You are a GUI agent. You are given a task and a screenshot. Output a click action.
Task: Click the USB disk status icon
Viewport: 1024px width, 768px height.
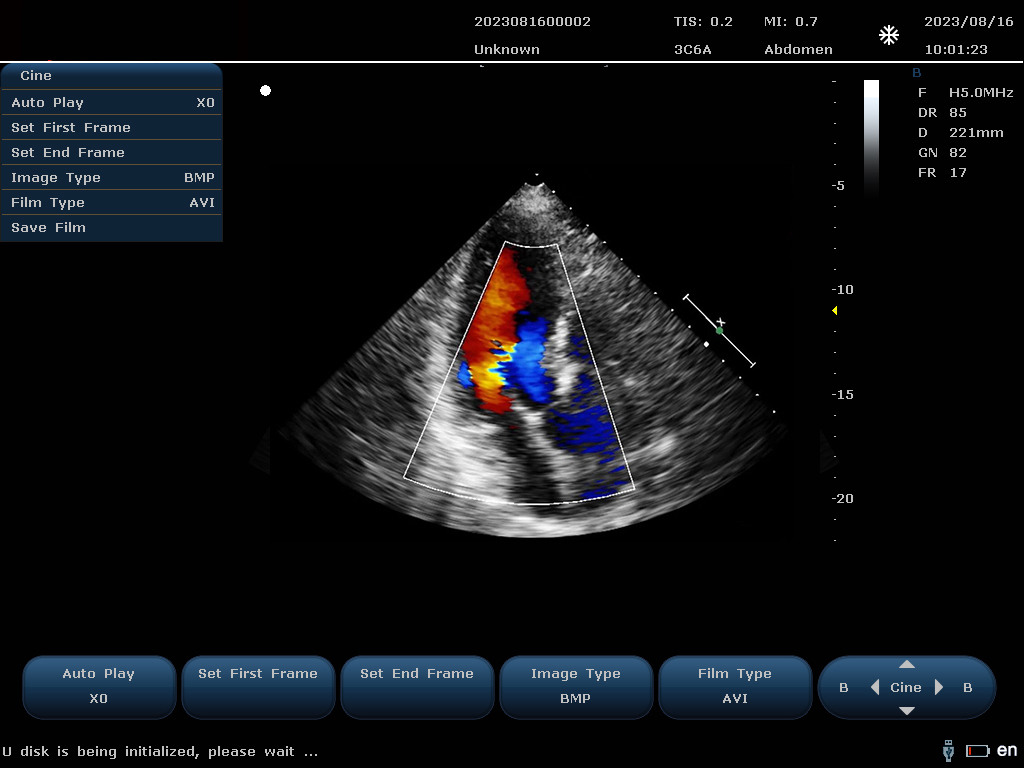948,750
